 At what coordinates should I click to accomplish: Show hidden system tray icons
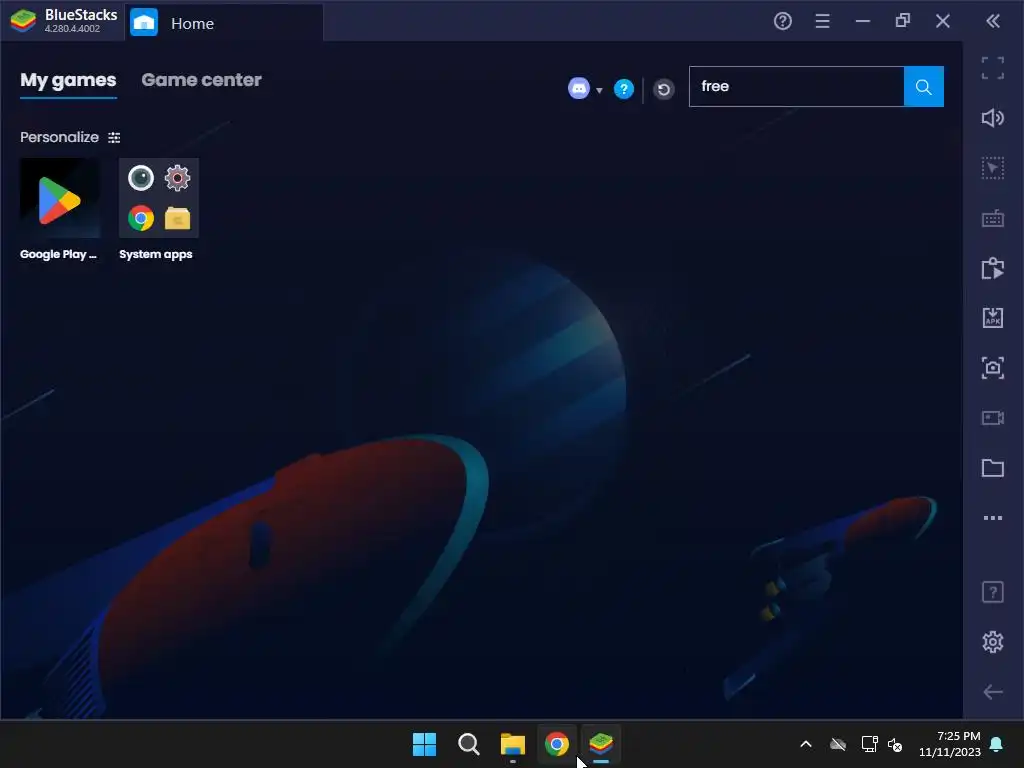[806, 744]
